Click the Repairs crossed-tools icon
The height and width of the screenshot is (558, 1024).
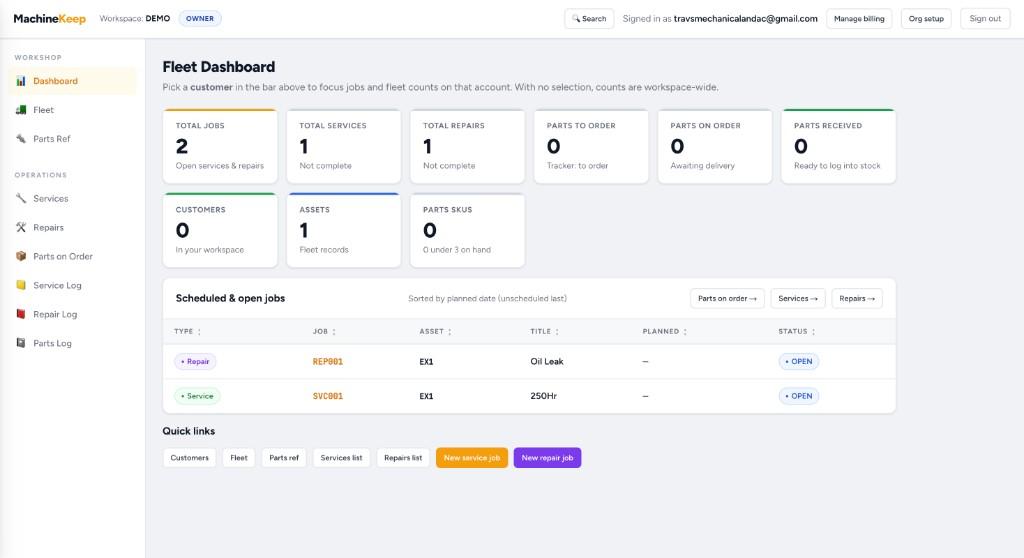pos(21,227)
